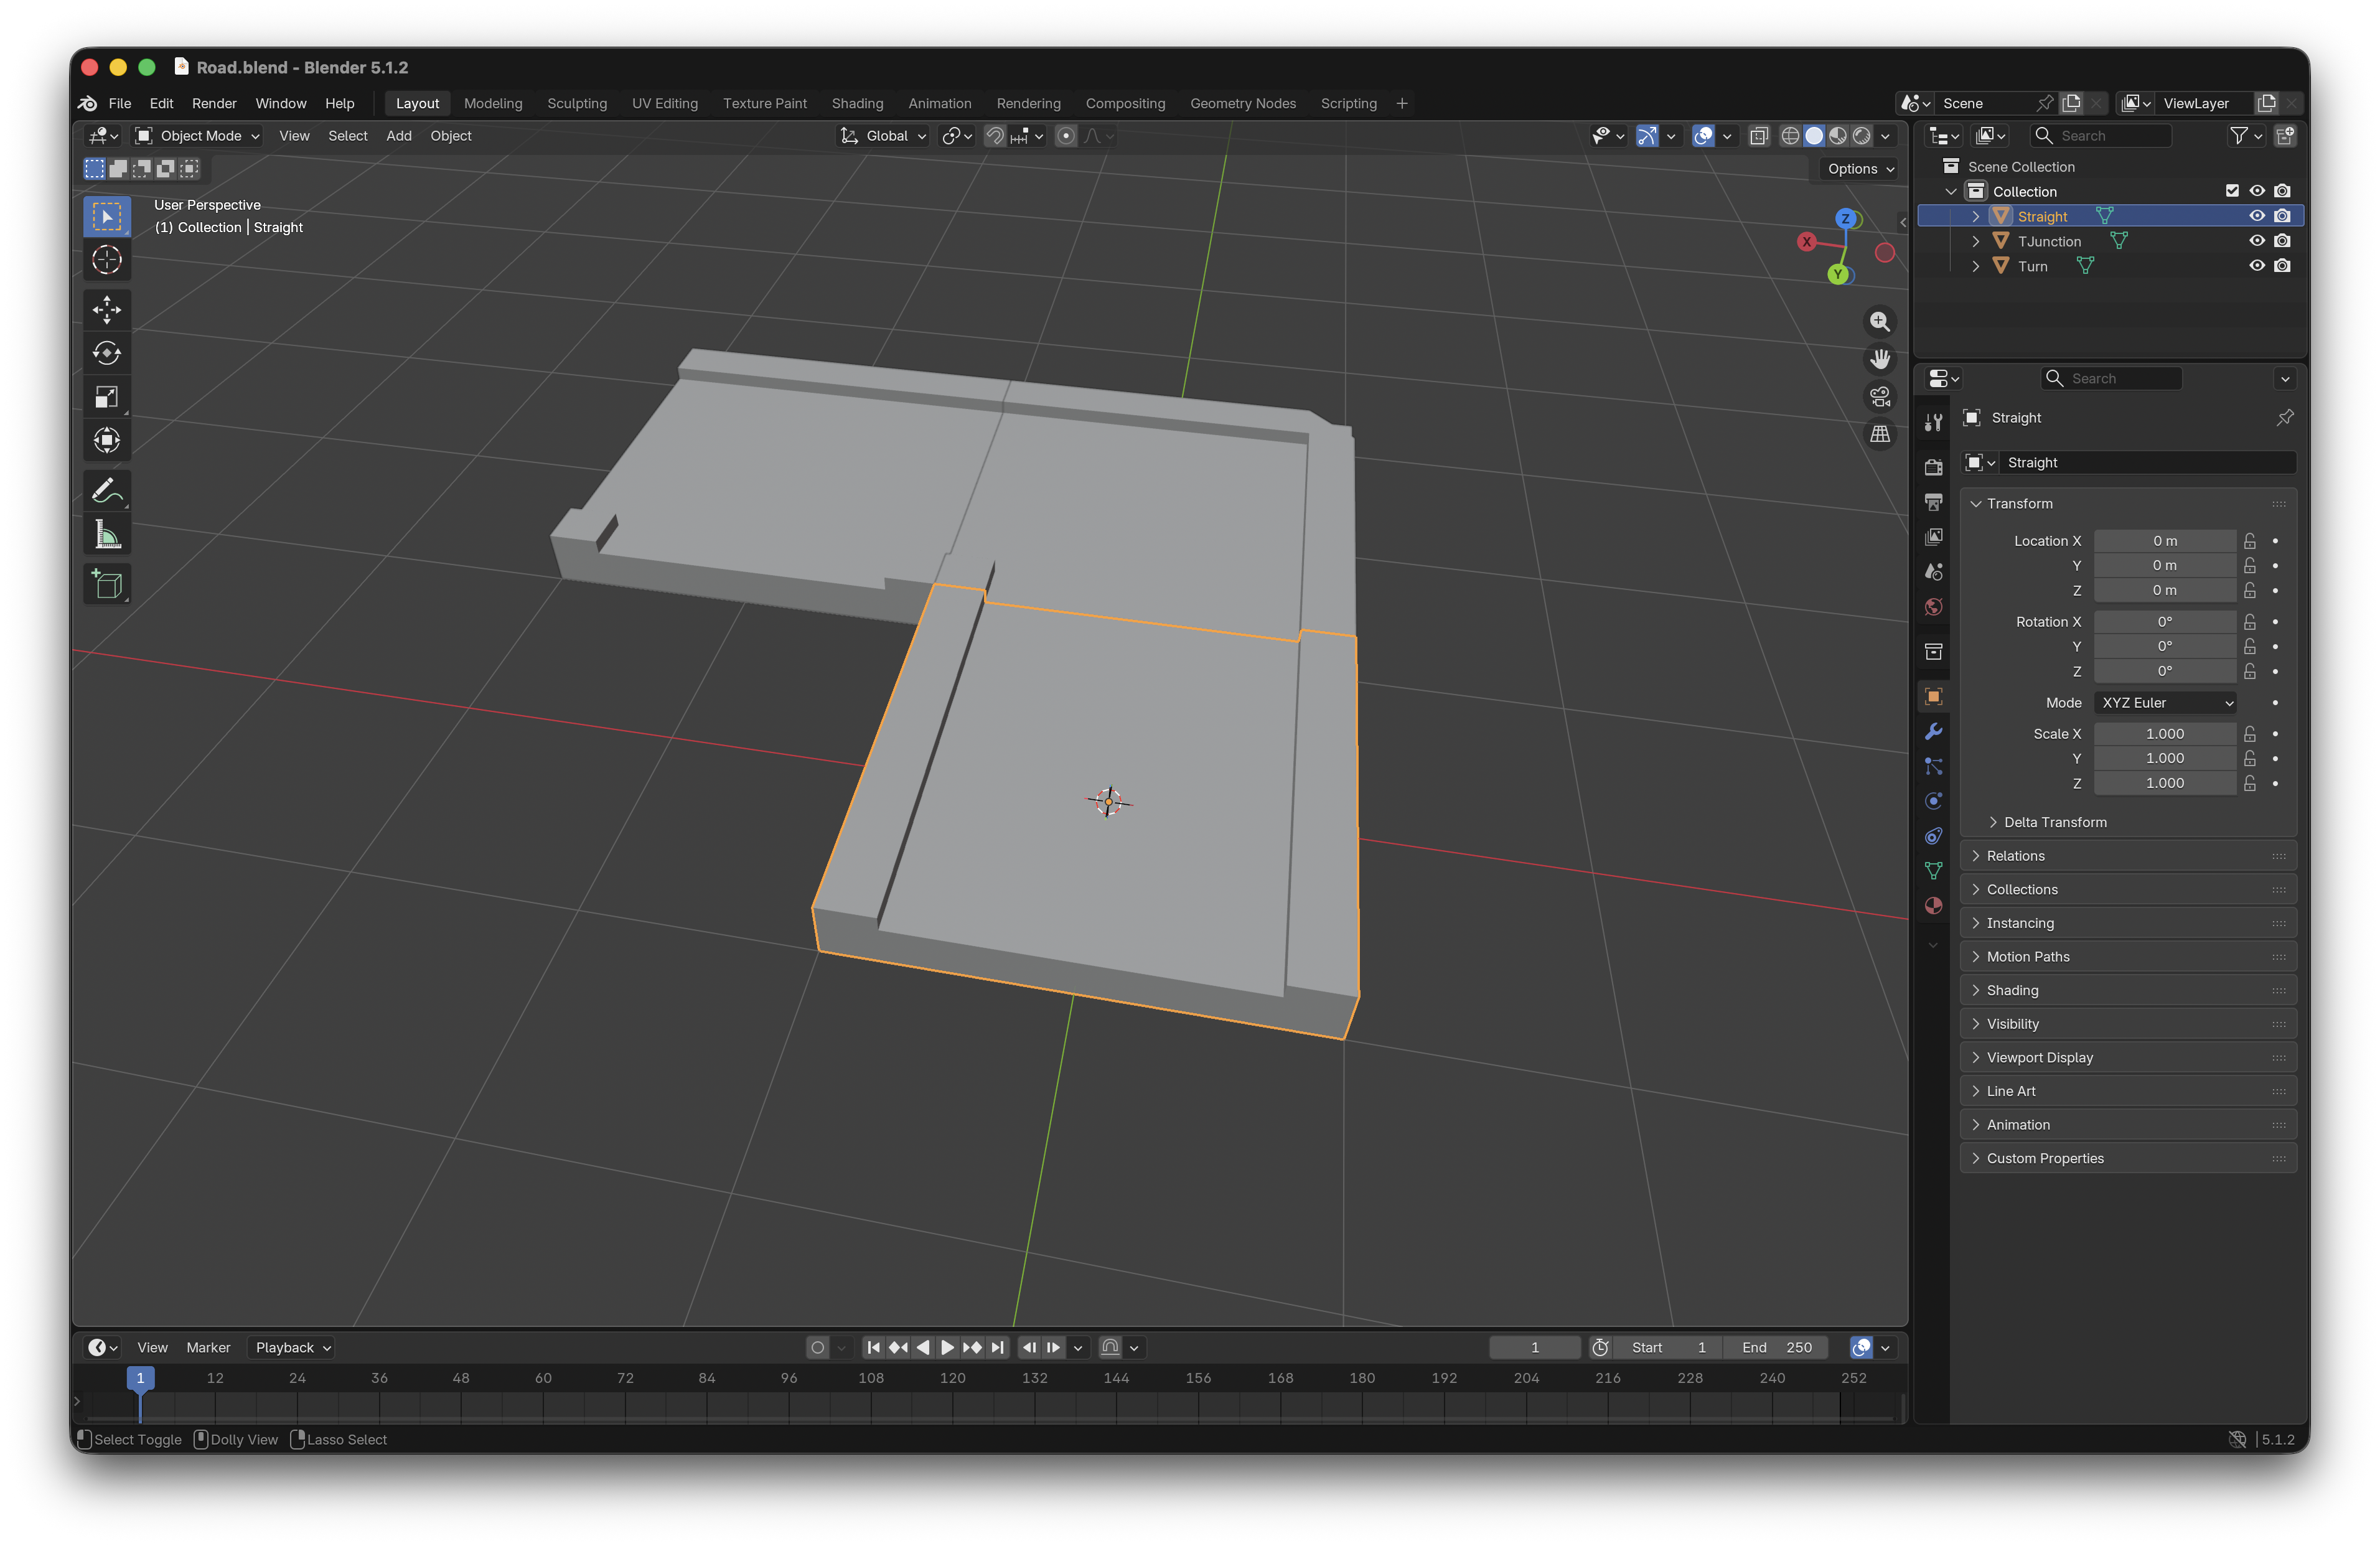
Task: Activate the Rotate tool
Action: click(x=107, y=353)
